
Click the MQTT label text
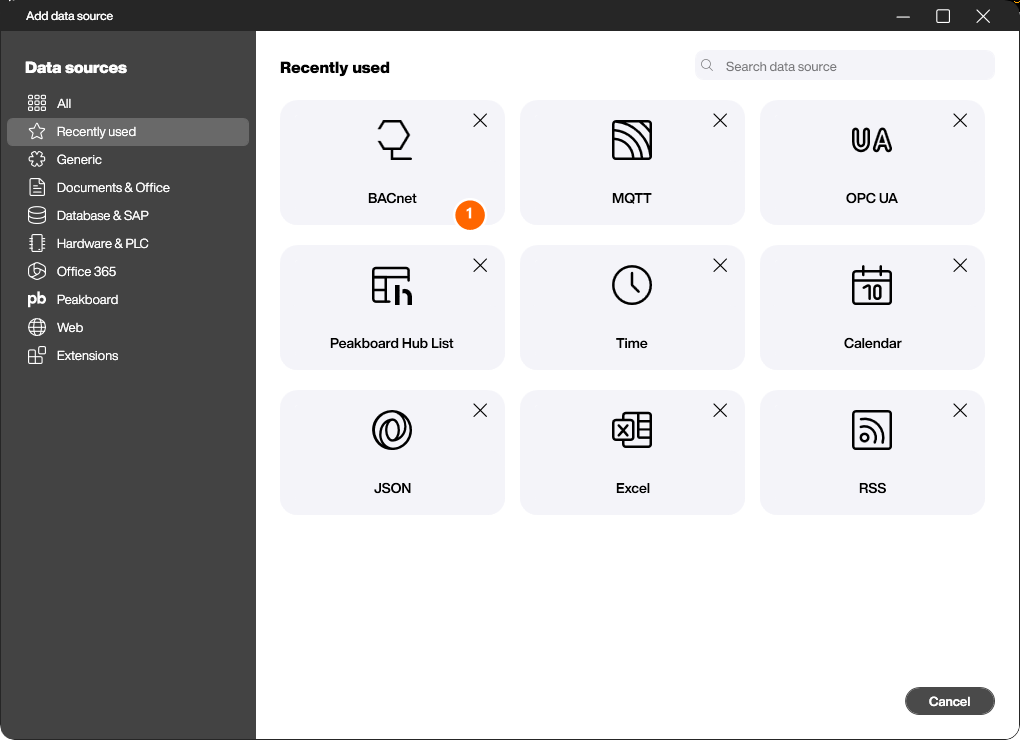[x=632, y=198]
